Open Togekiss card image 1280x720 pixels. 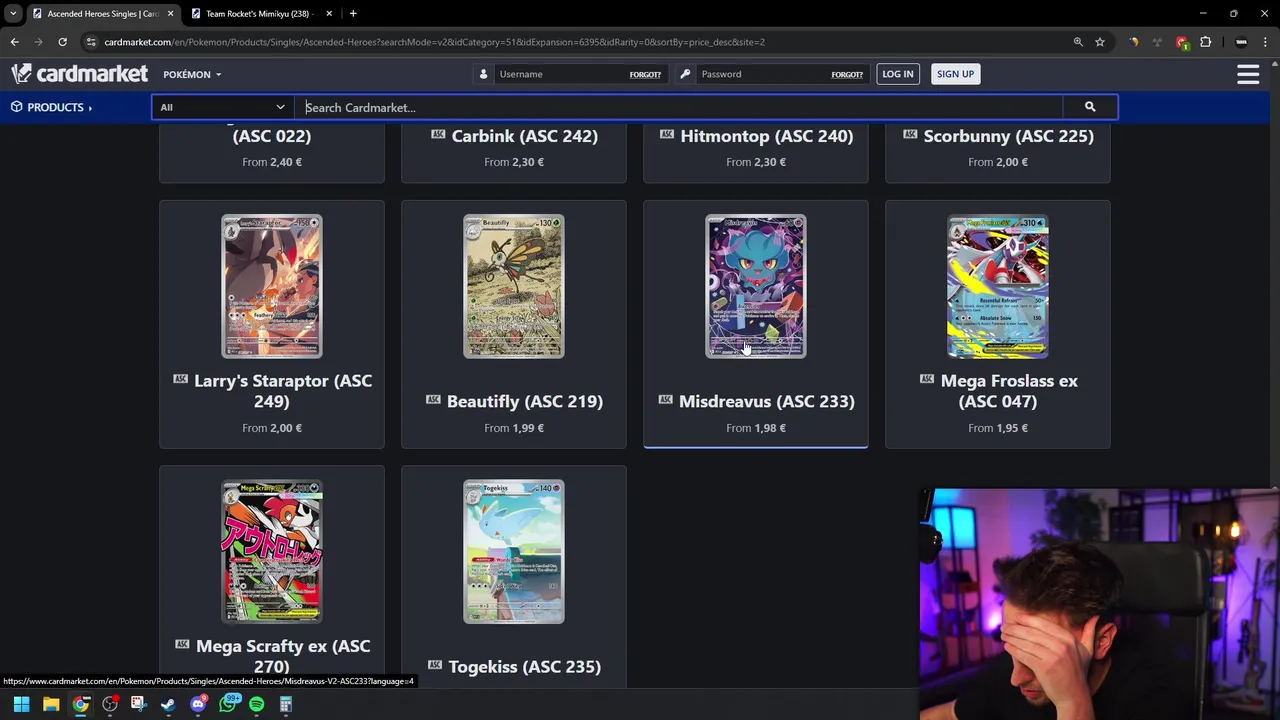(514, 552)
